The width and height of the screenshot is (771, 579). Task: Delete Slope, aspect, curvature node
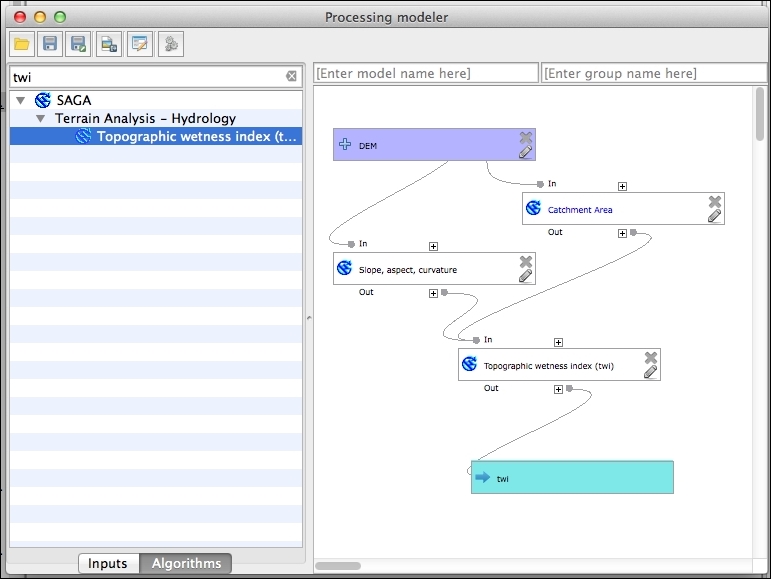(526, 261)
